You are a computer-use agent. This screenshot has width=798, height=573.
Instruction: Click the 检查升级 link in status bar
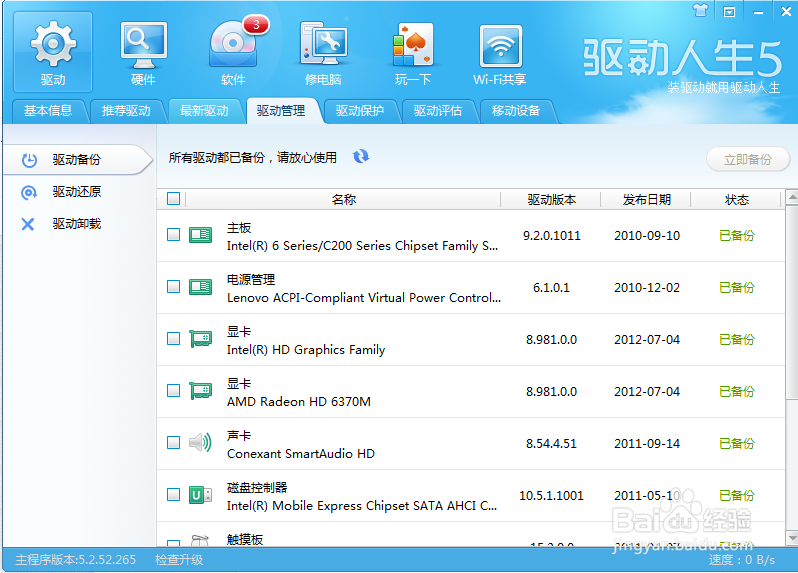pos(179,560)
